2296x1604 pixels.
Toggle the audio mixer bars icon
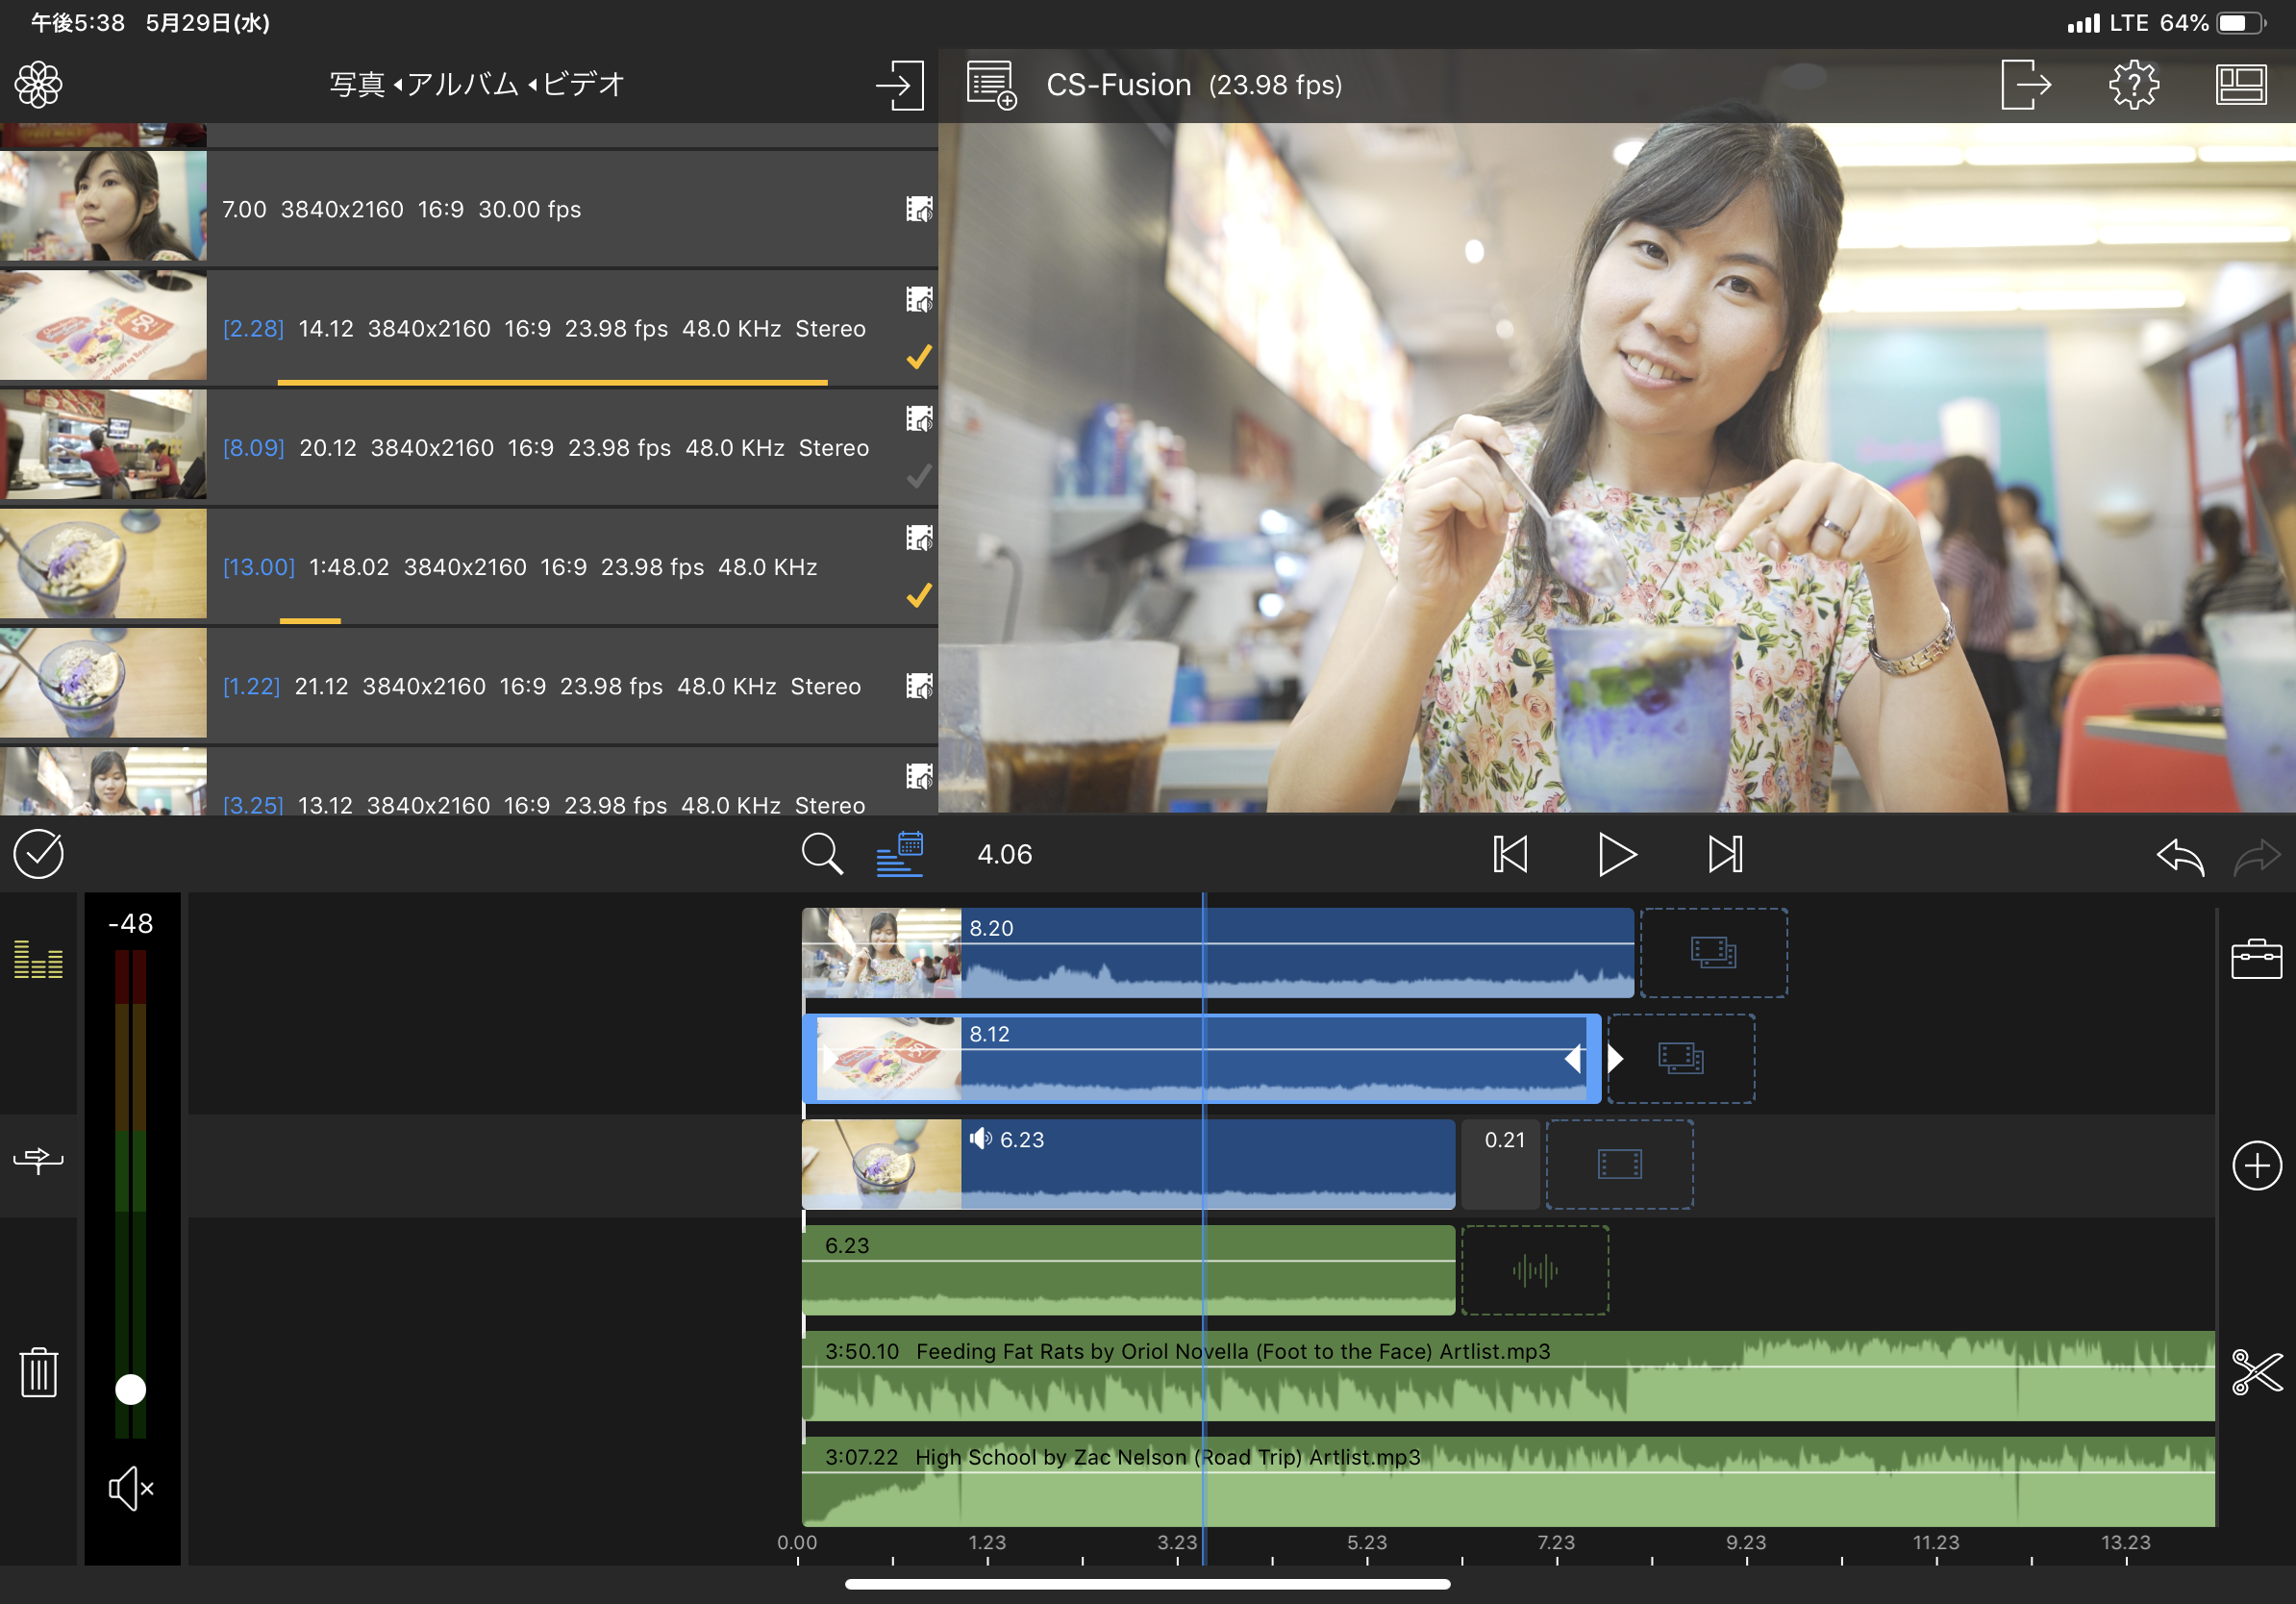[38, 960]
